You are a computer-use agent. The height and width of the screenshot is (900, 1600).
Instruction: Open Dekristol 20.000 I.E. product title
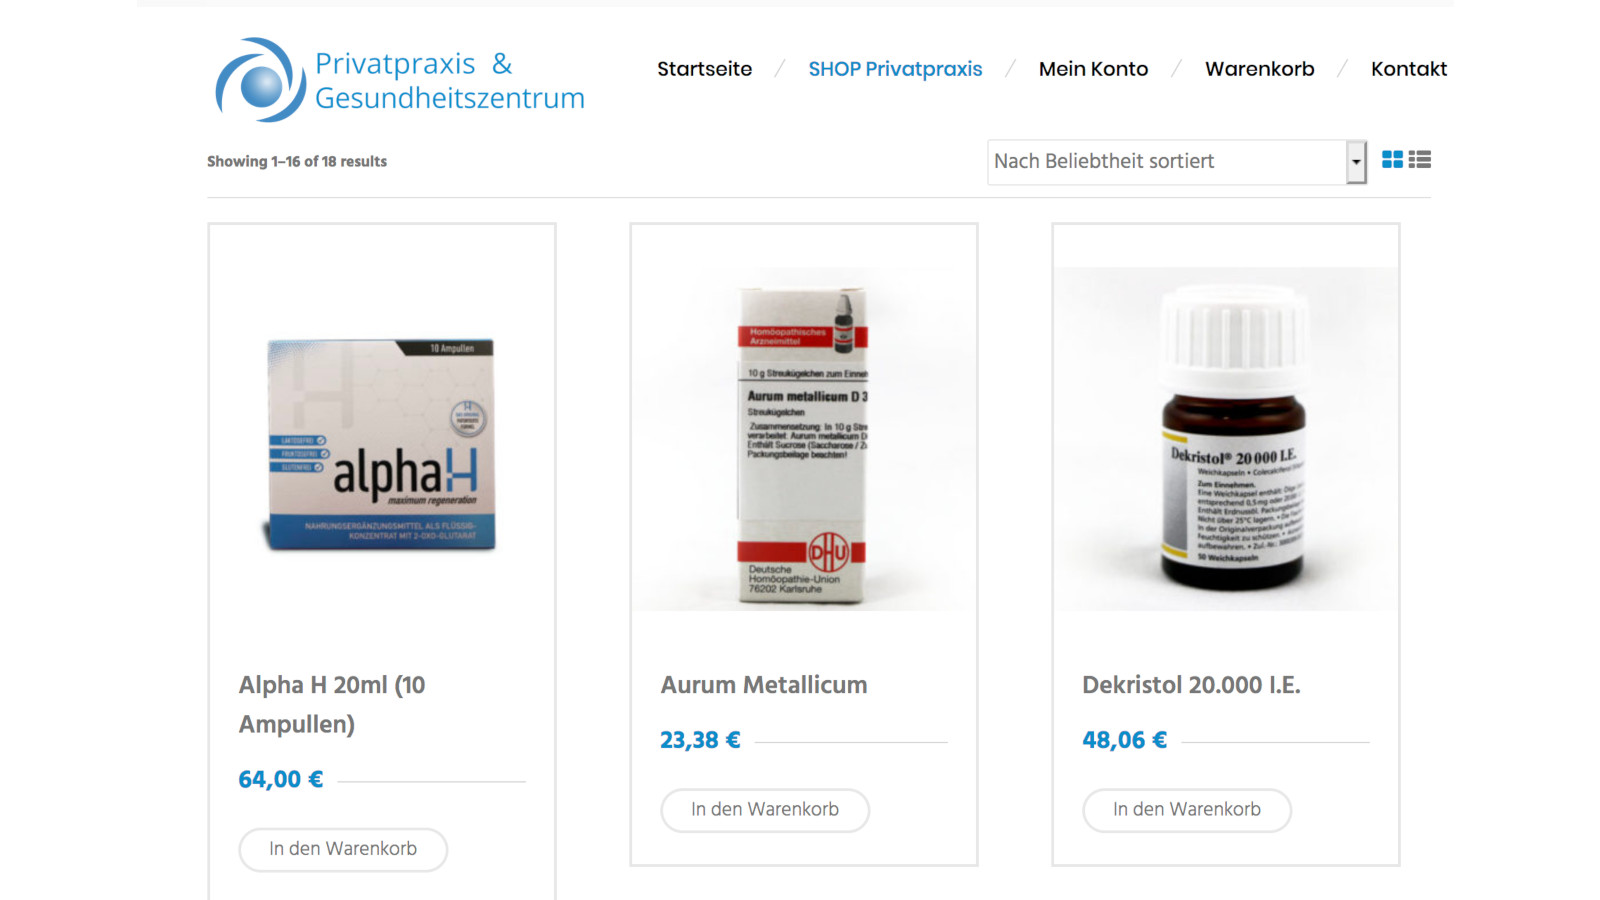tap(1191, 685)
